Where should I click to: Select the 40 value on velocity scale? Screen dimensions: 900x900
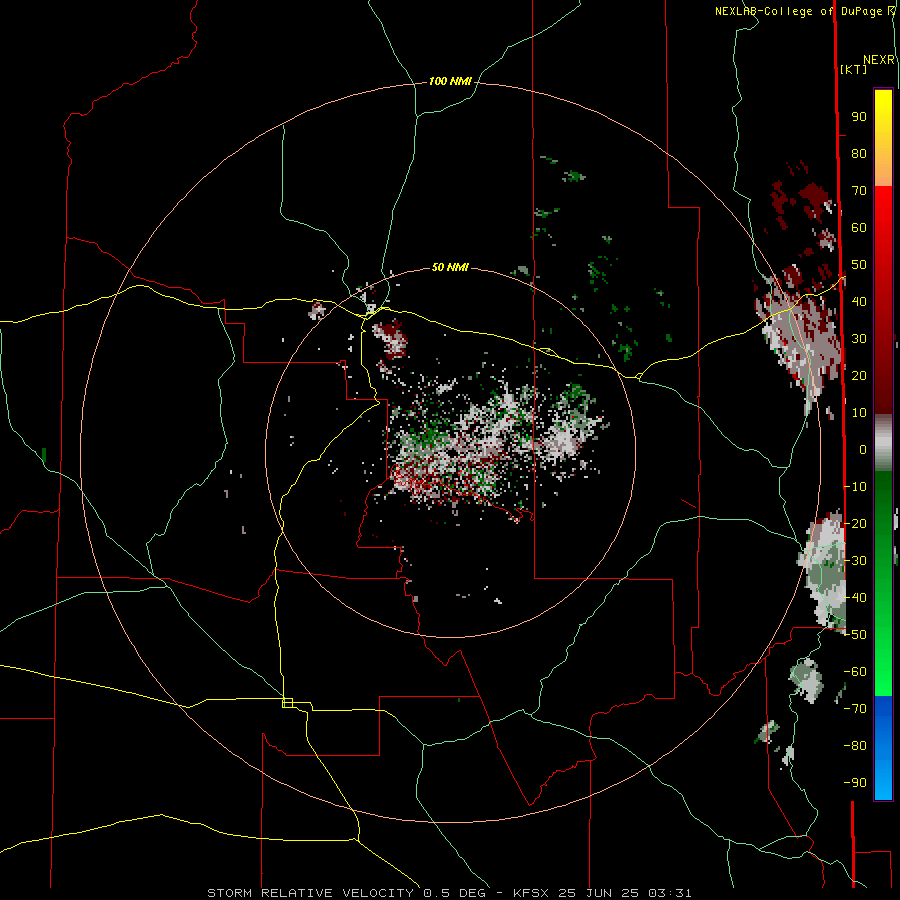point(859,301)
